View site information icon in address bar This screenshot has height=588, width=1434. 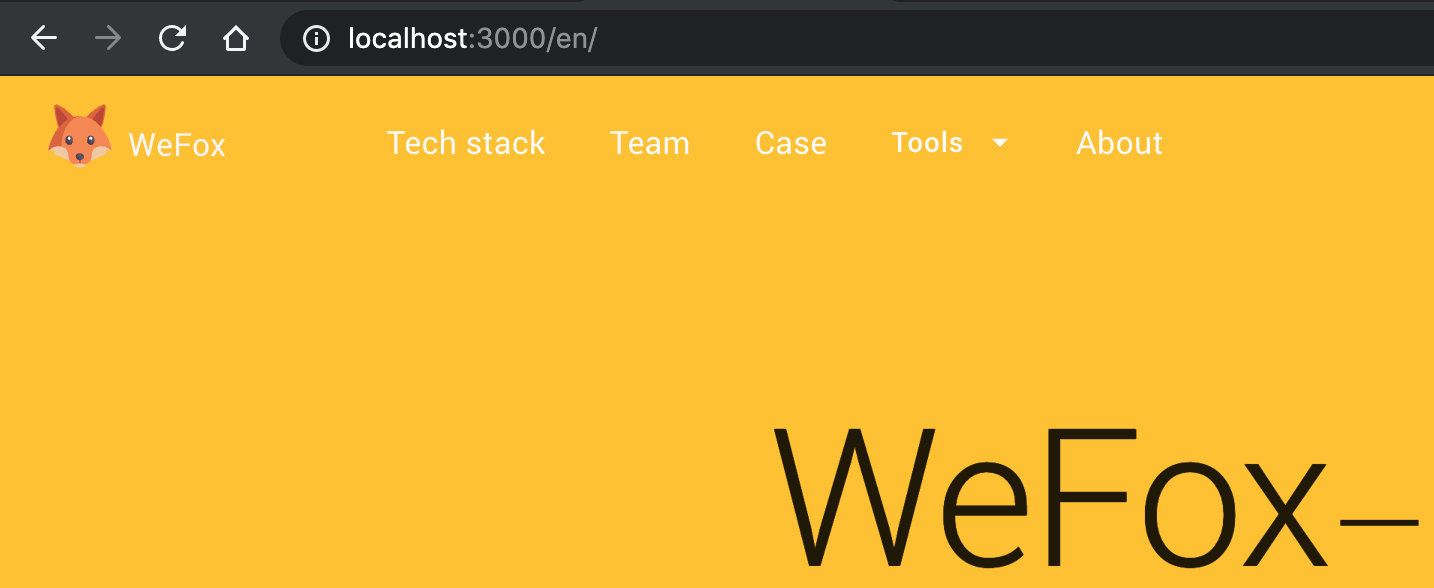tap(316, 39)
